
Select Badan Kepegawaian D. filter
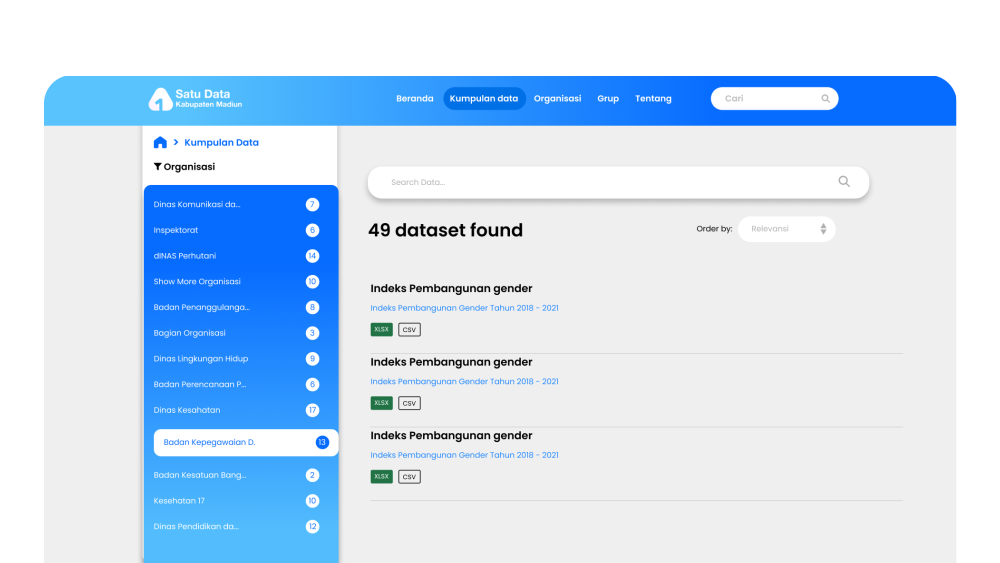[x=210, y=442]
